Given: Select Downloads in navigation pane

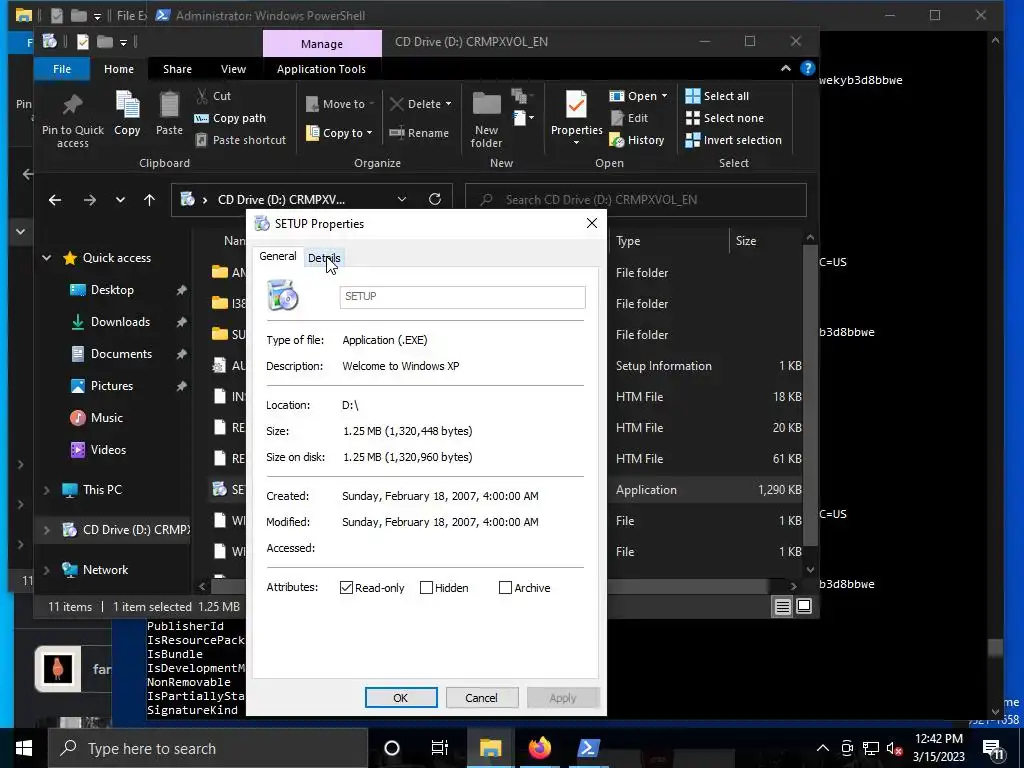Looking at the screenshot, I should (120, 322).
